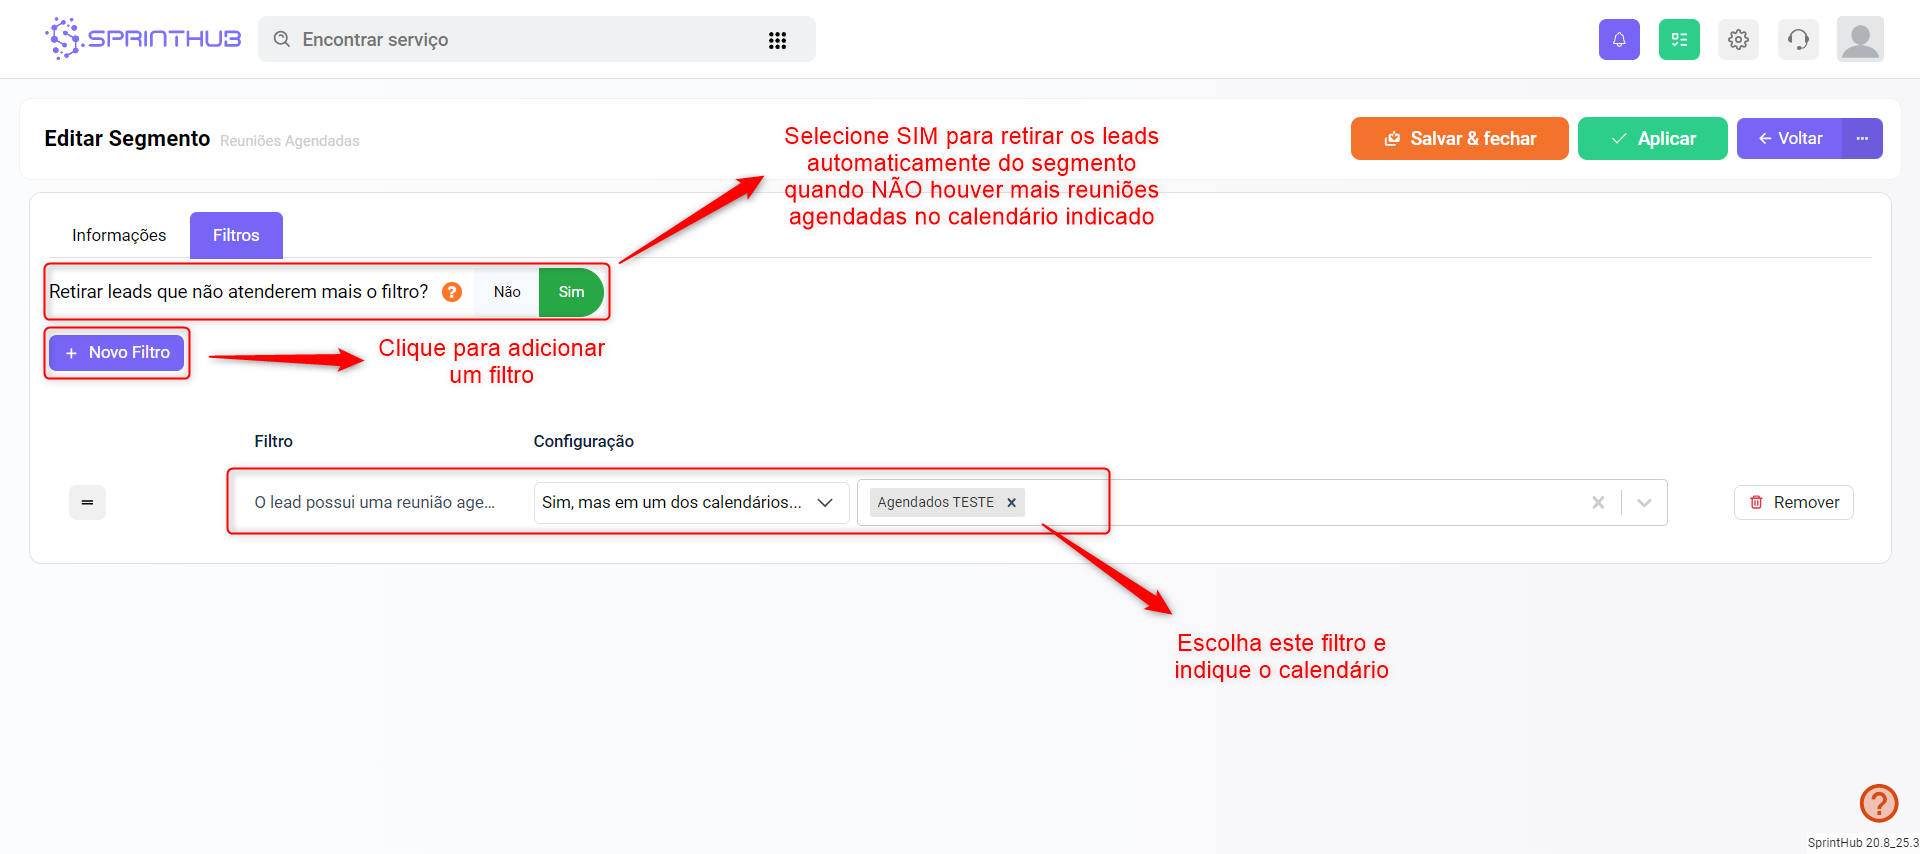Click the SprintHub logo
This screenshot has width=1920, height=854.
coord(143,39)
